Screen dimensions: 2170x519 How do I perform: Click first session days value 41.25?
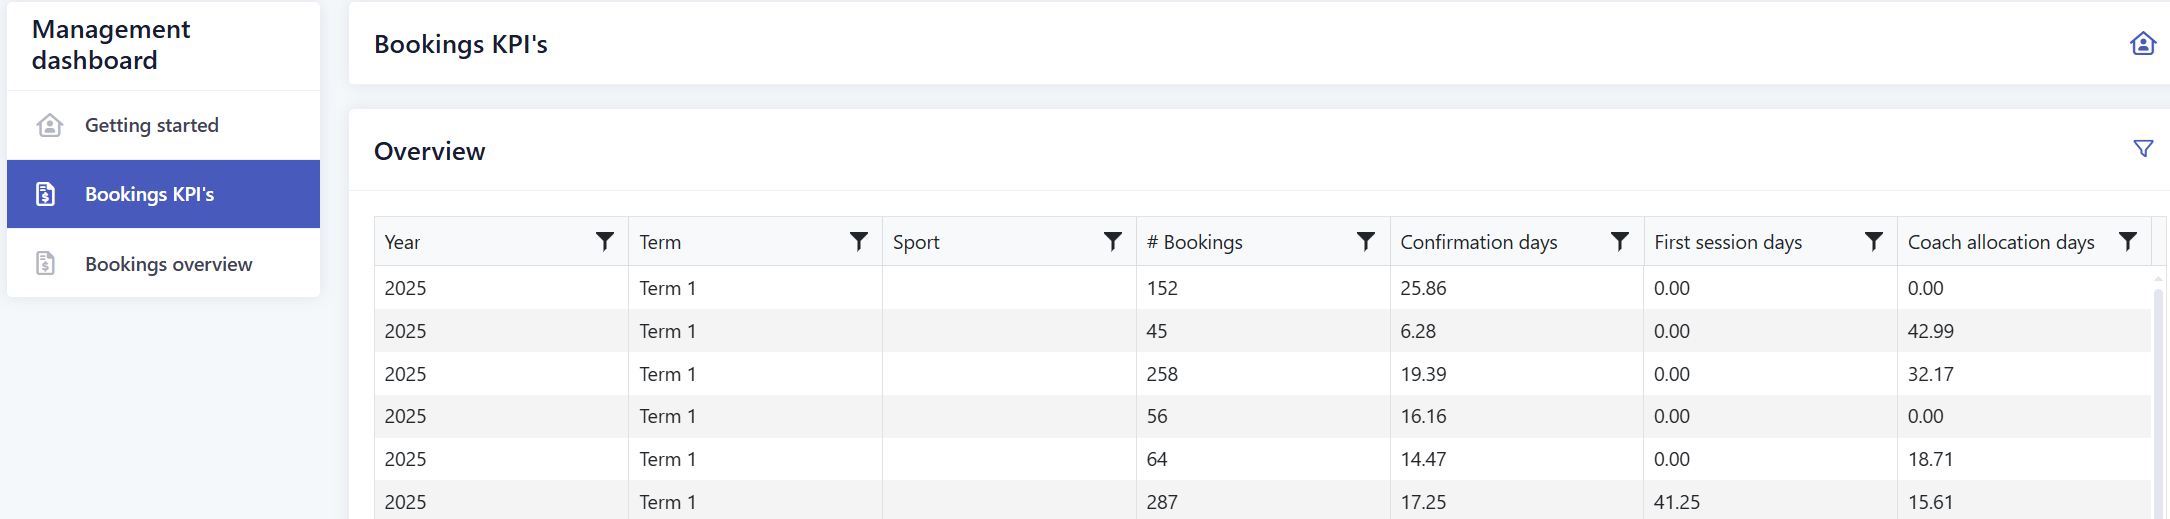click(x=1677, y=502)
